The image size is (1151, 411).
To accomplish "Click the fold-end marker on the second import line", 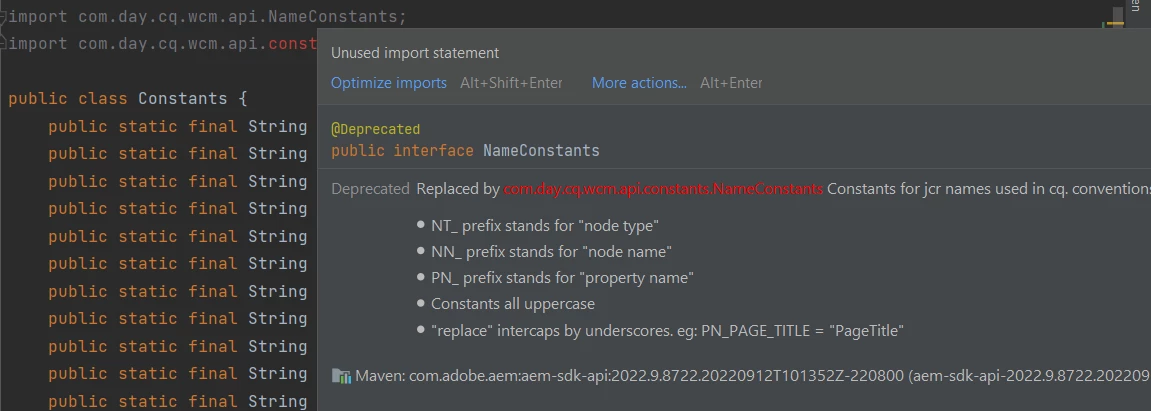I will (x=4, y=44).
